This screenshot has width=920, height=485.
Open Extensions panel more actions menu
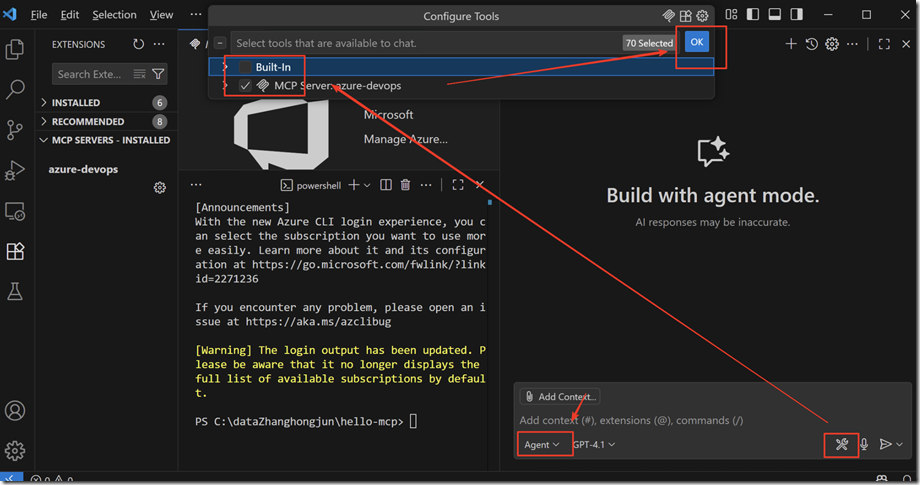[159, 44]
